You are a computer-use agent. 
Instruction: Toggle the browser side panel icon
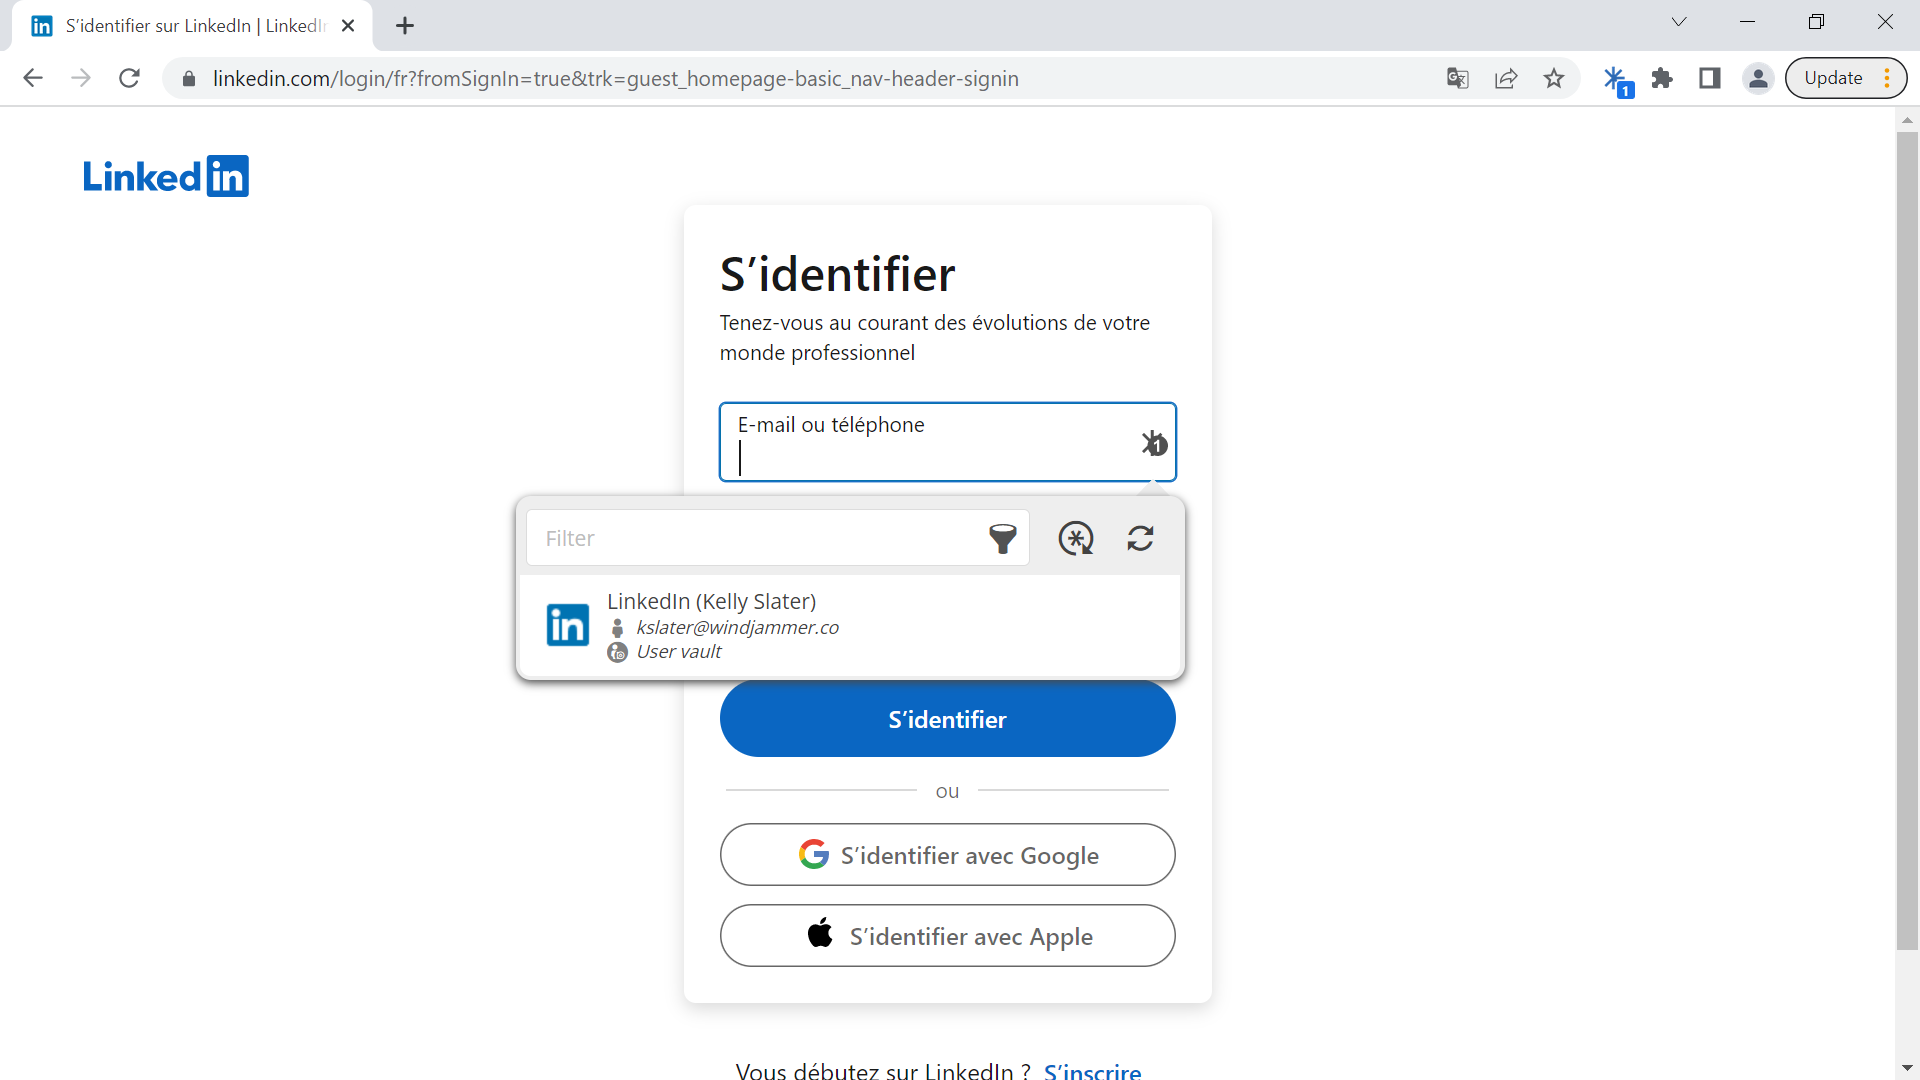coord(1710,78)
